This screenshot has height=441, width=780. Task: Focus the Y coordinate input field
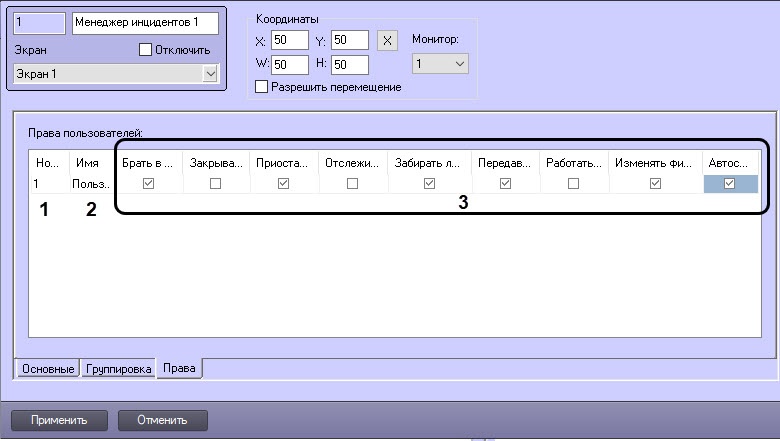(x=348, y=41)
